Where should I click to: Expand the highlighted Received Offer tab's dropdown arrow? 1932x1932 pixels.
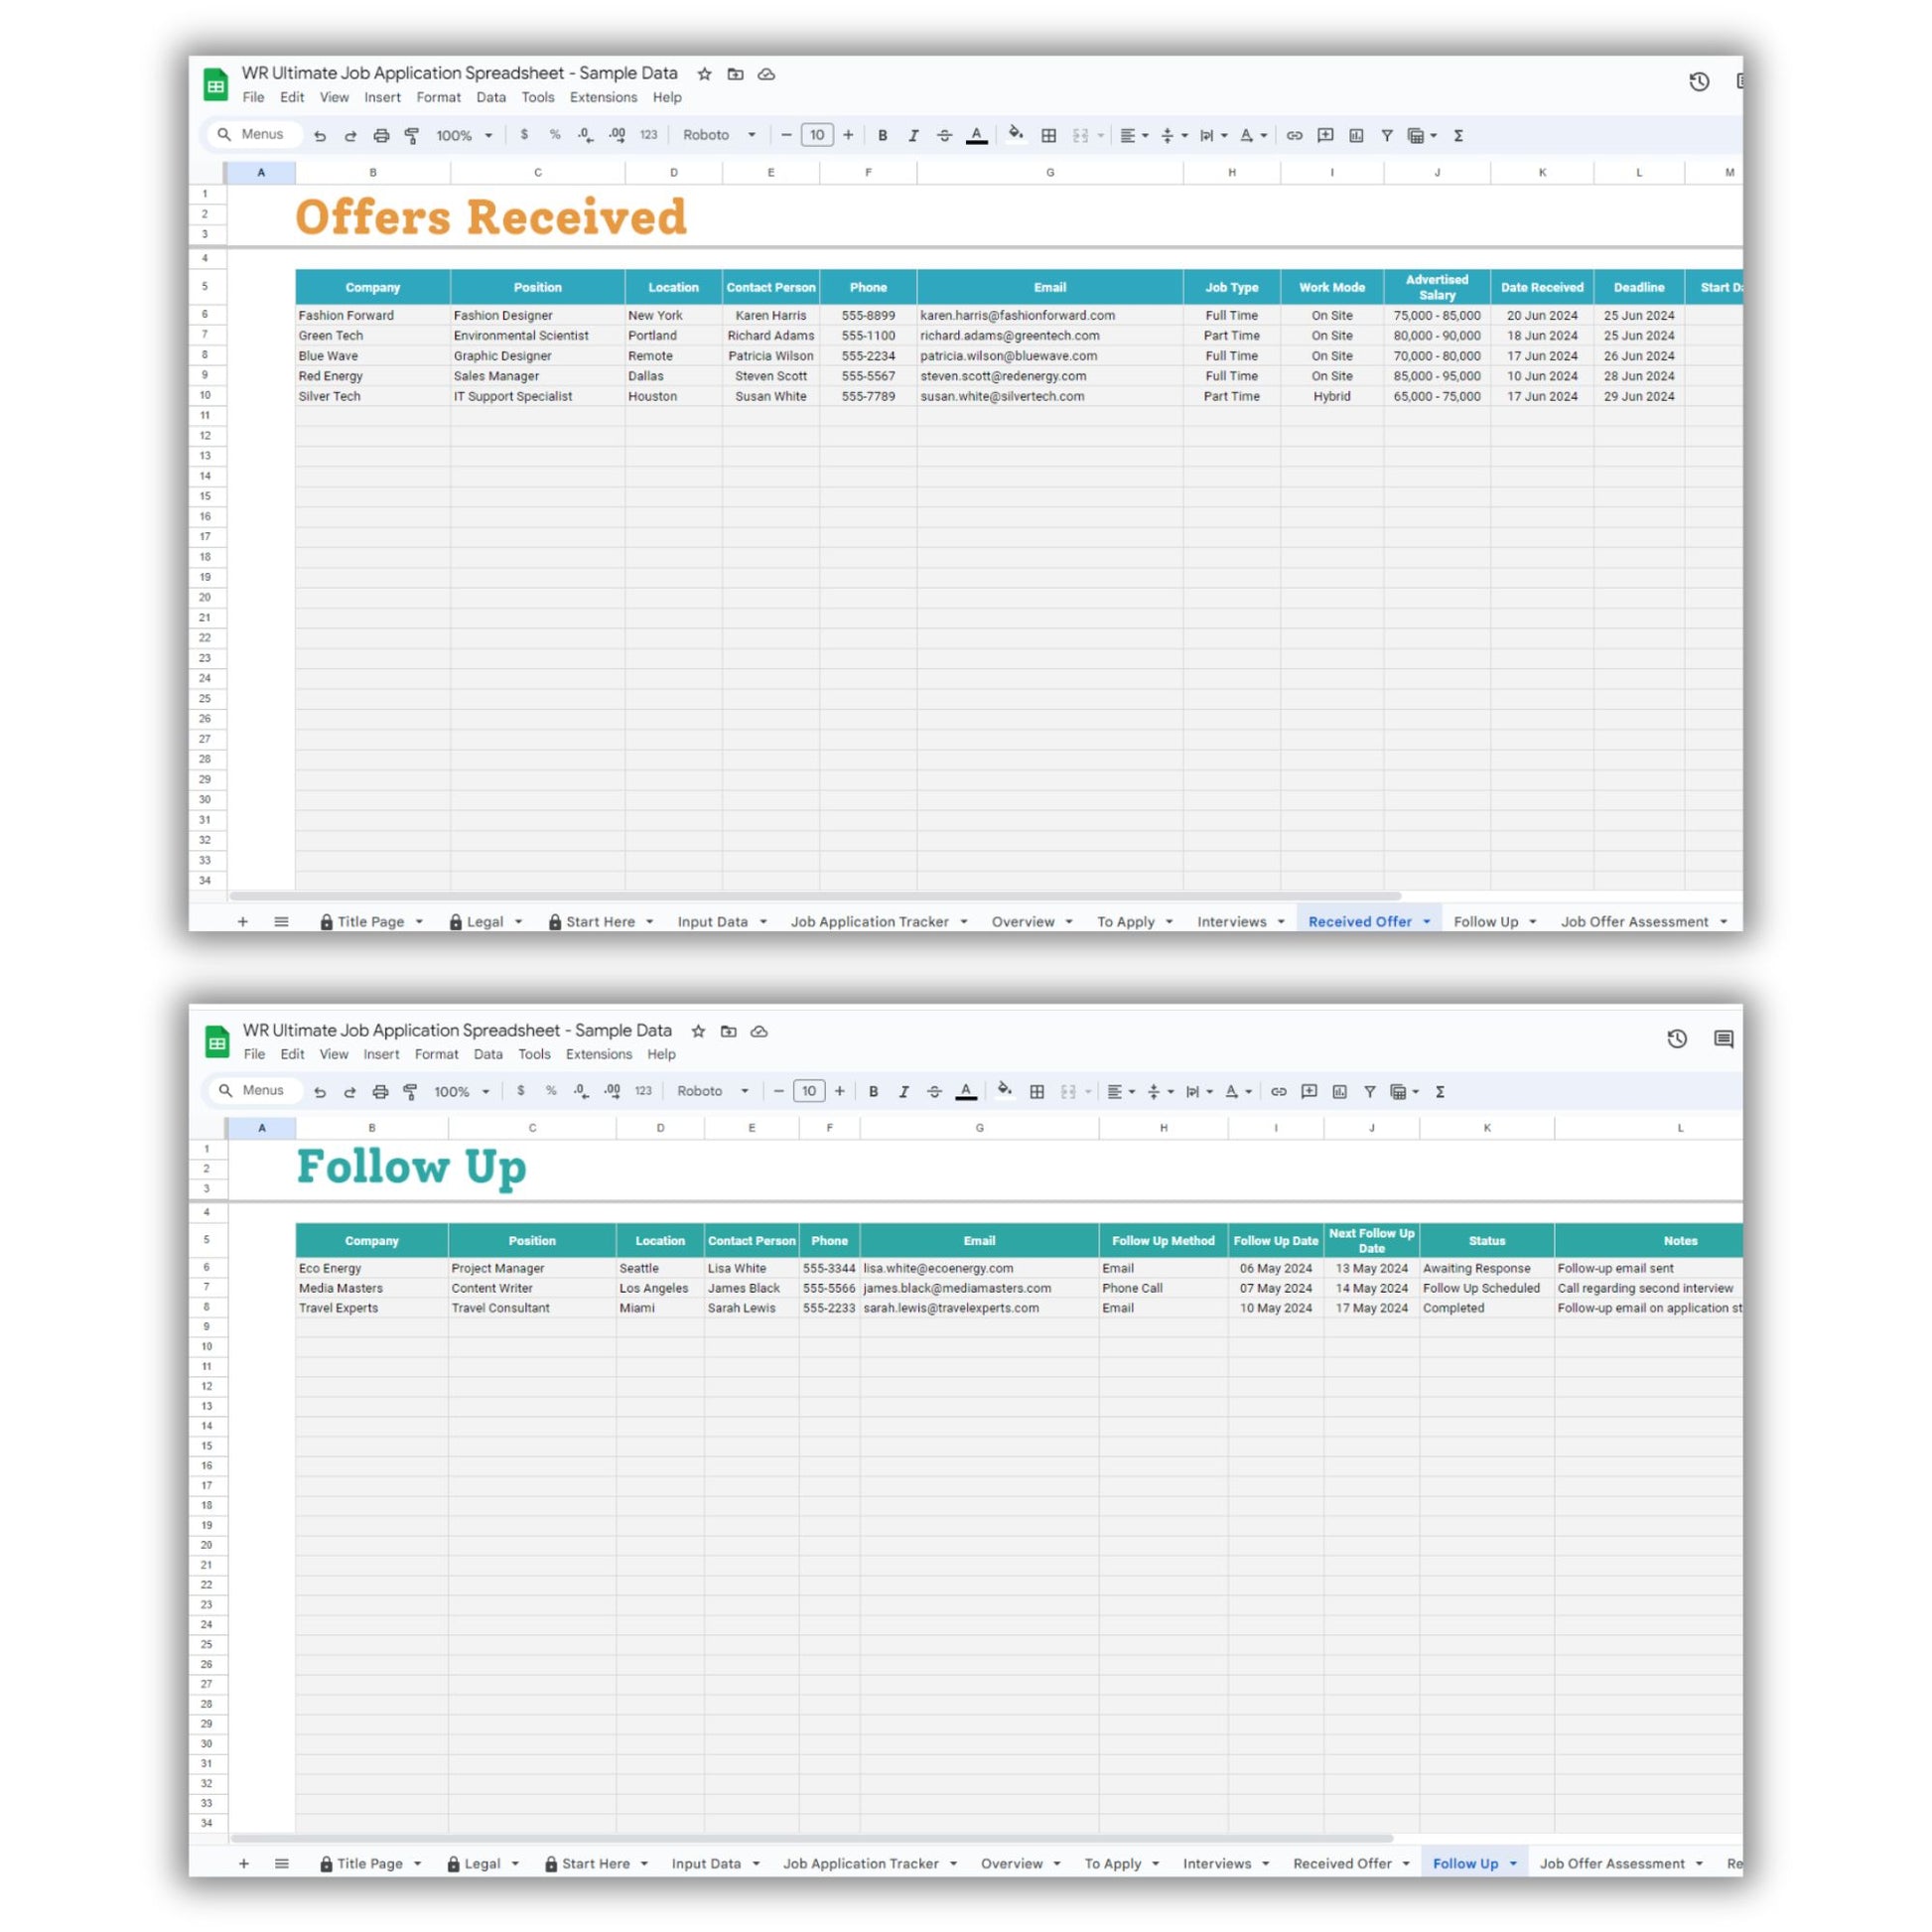coord(1427,921)
